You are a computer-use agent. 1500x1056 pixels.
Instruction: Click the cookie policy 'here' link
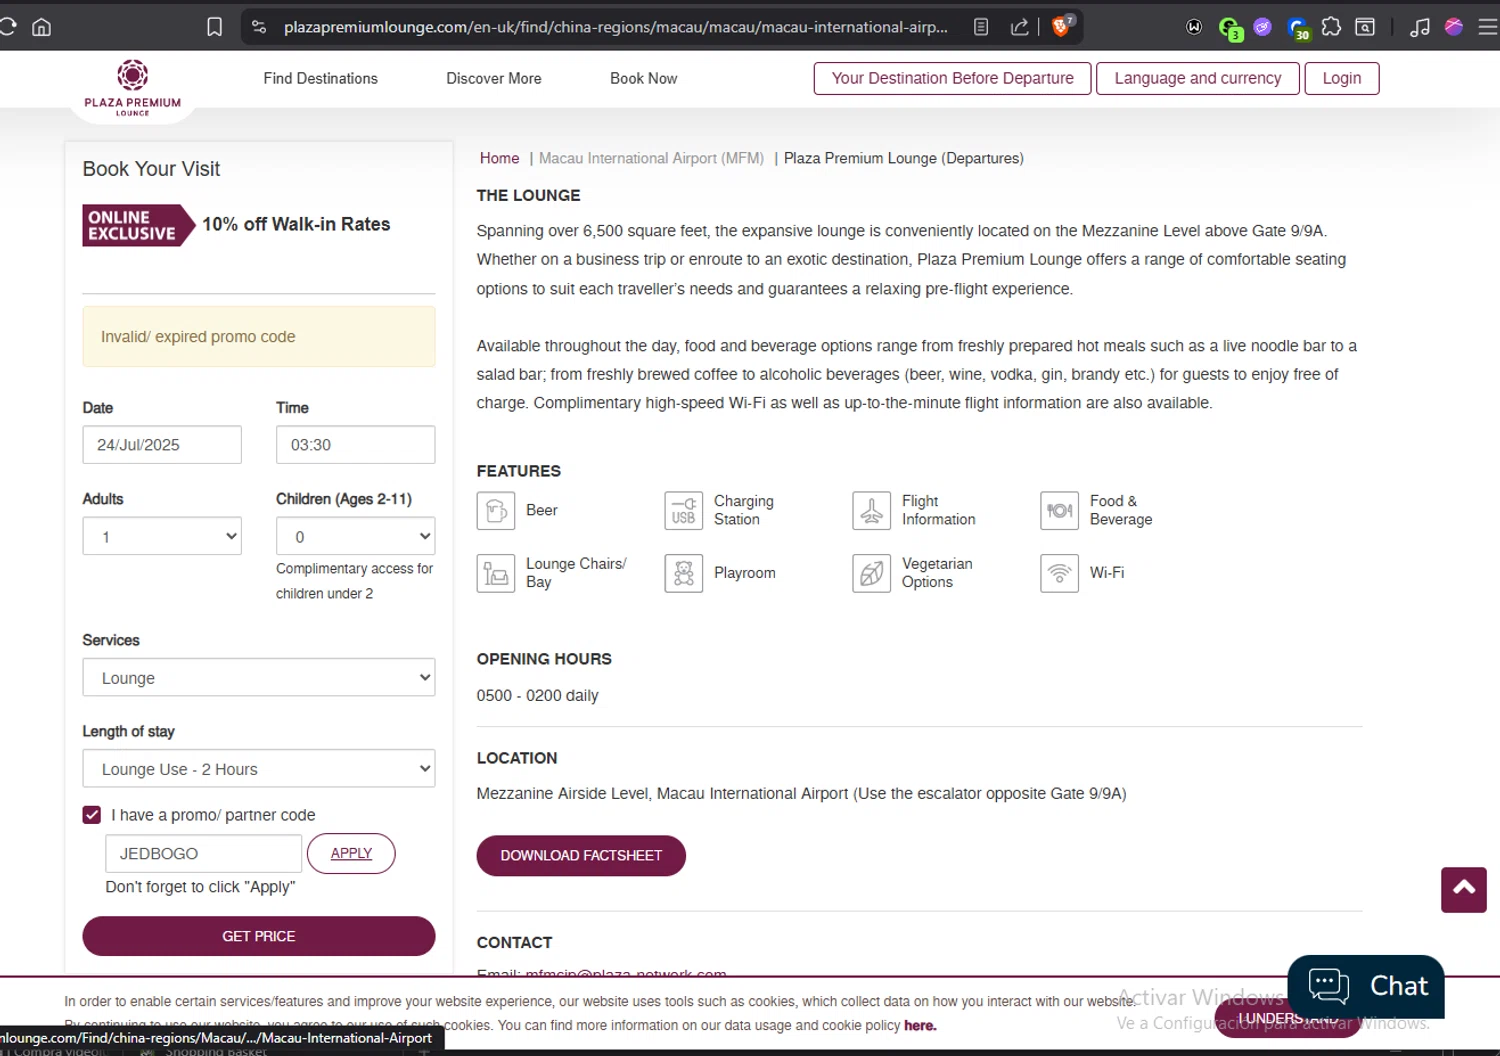pyautogui.click(x=920, y=1025)
